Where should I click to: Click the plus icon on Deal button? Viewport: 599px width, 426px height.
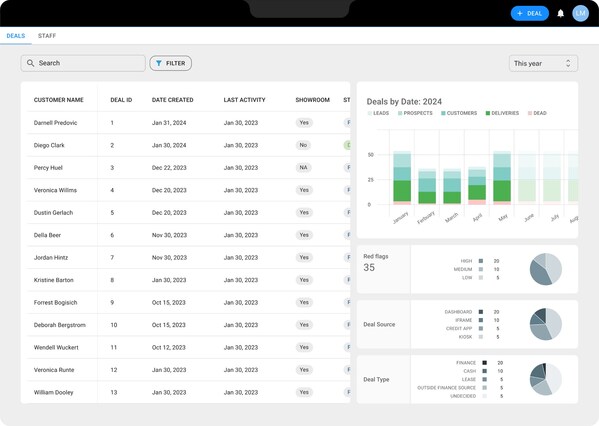click(520, 13)
